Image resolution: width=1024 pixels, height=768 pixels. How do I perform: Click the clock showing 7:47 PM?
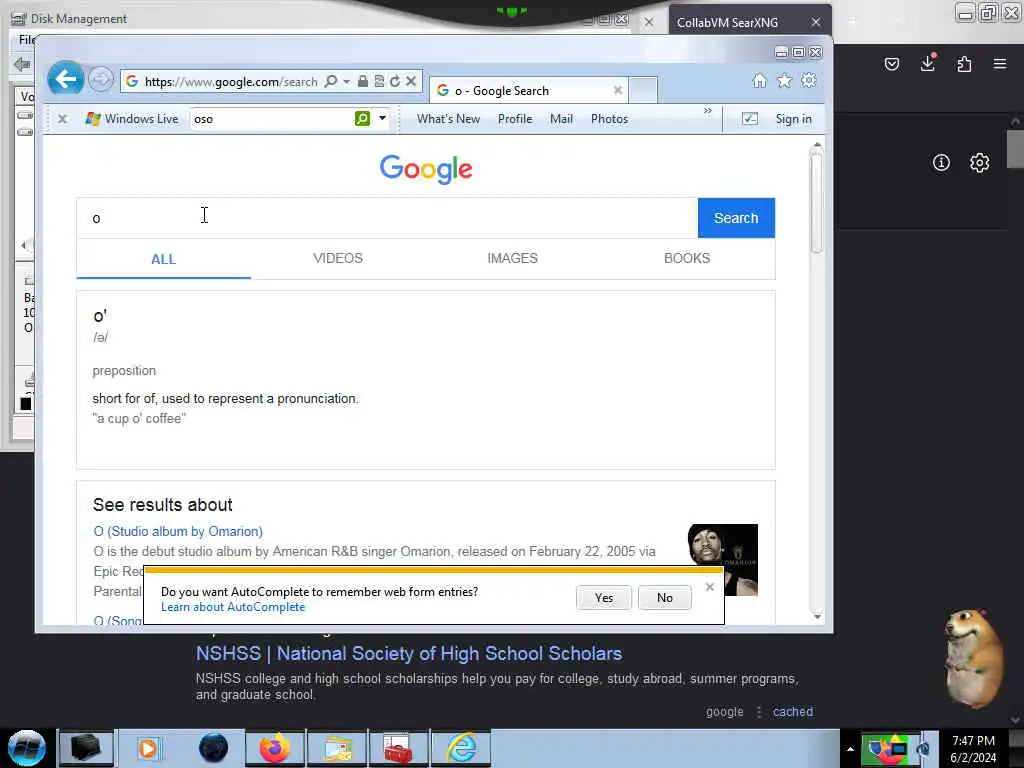[x=973, y=749]
